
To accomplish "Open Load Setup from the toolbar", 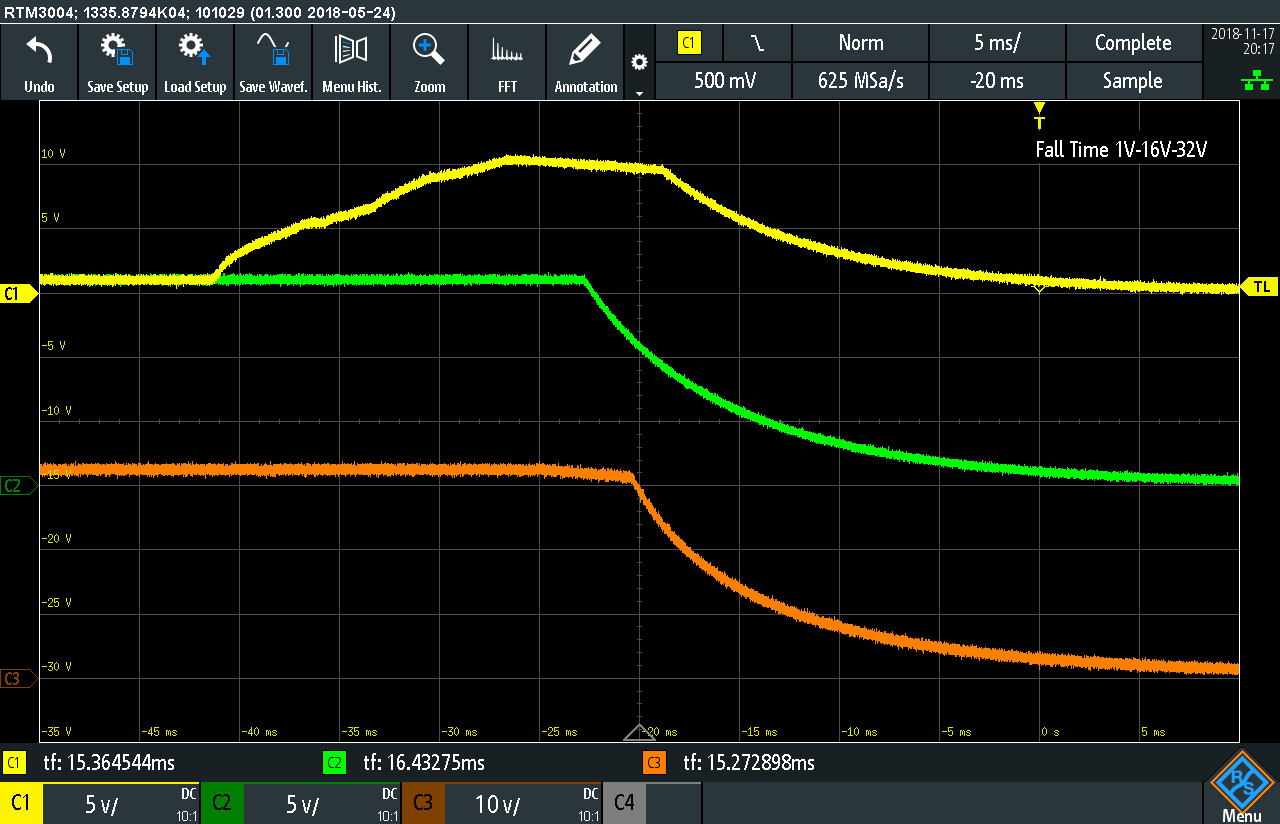I will point(195,62).
